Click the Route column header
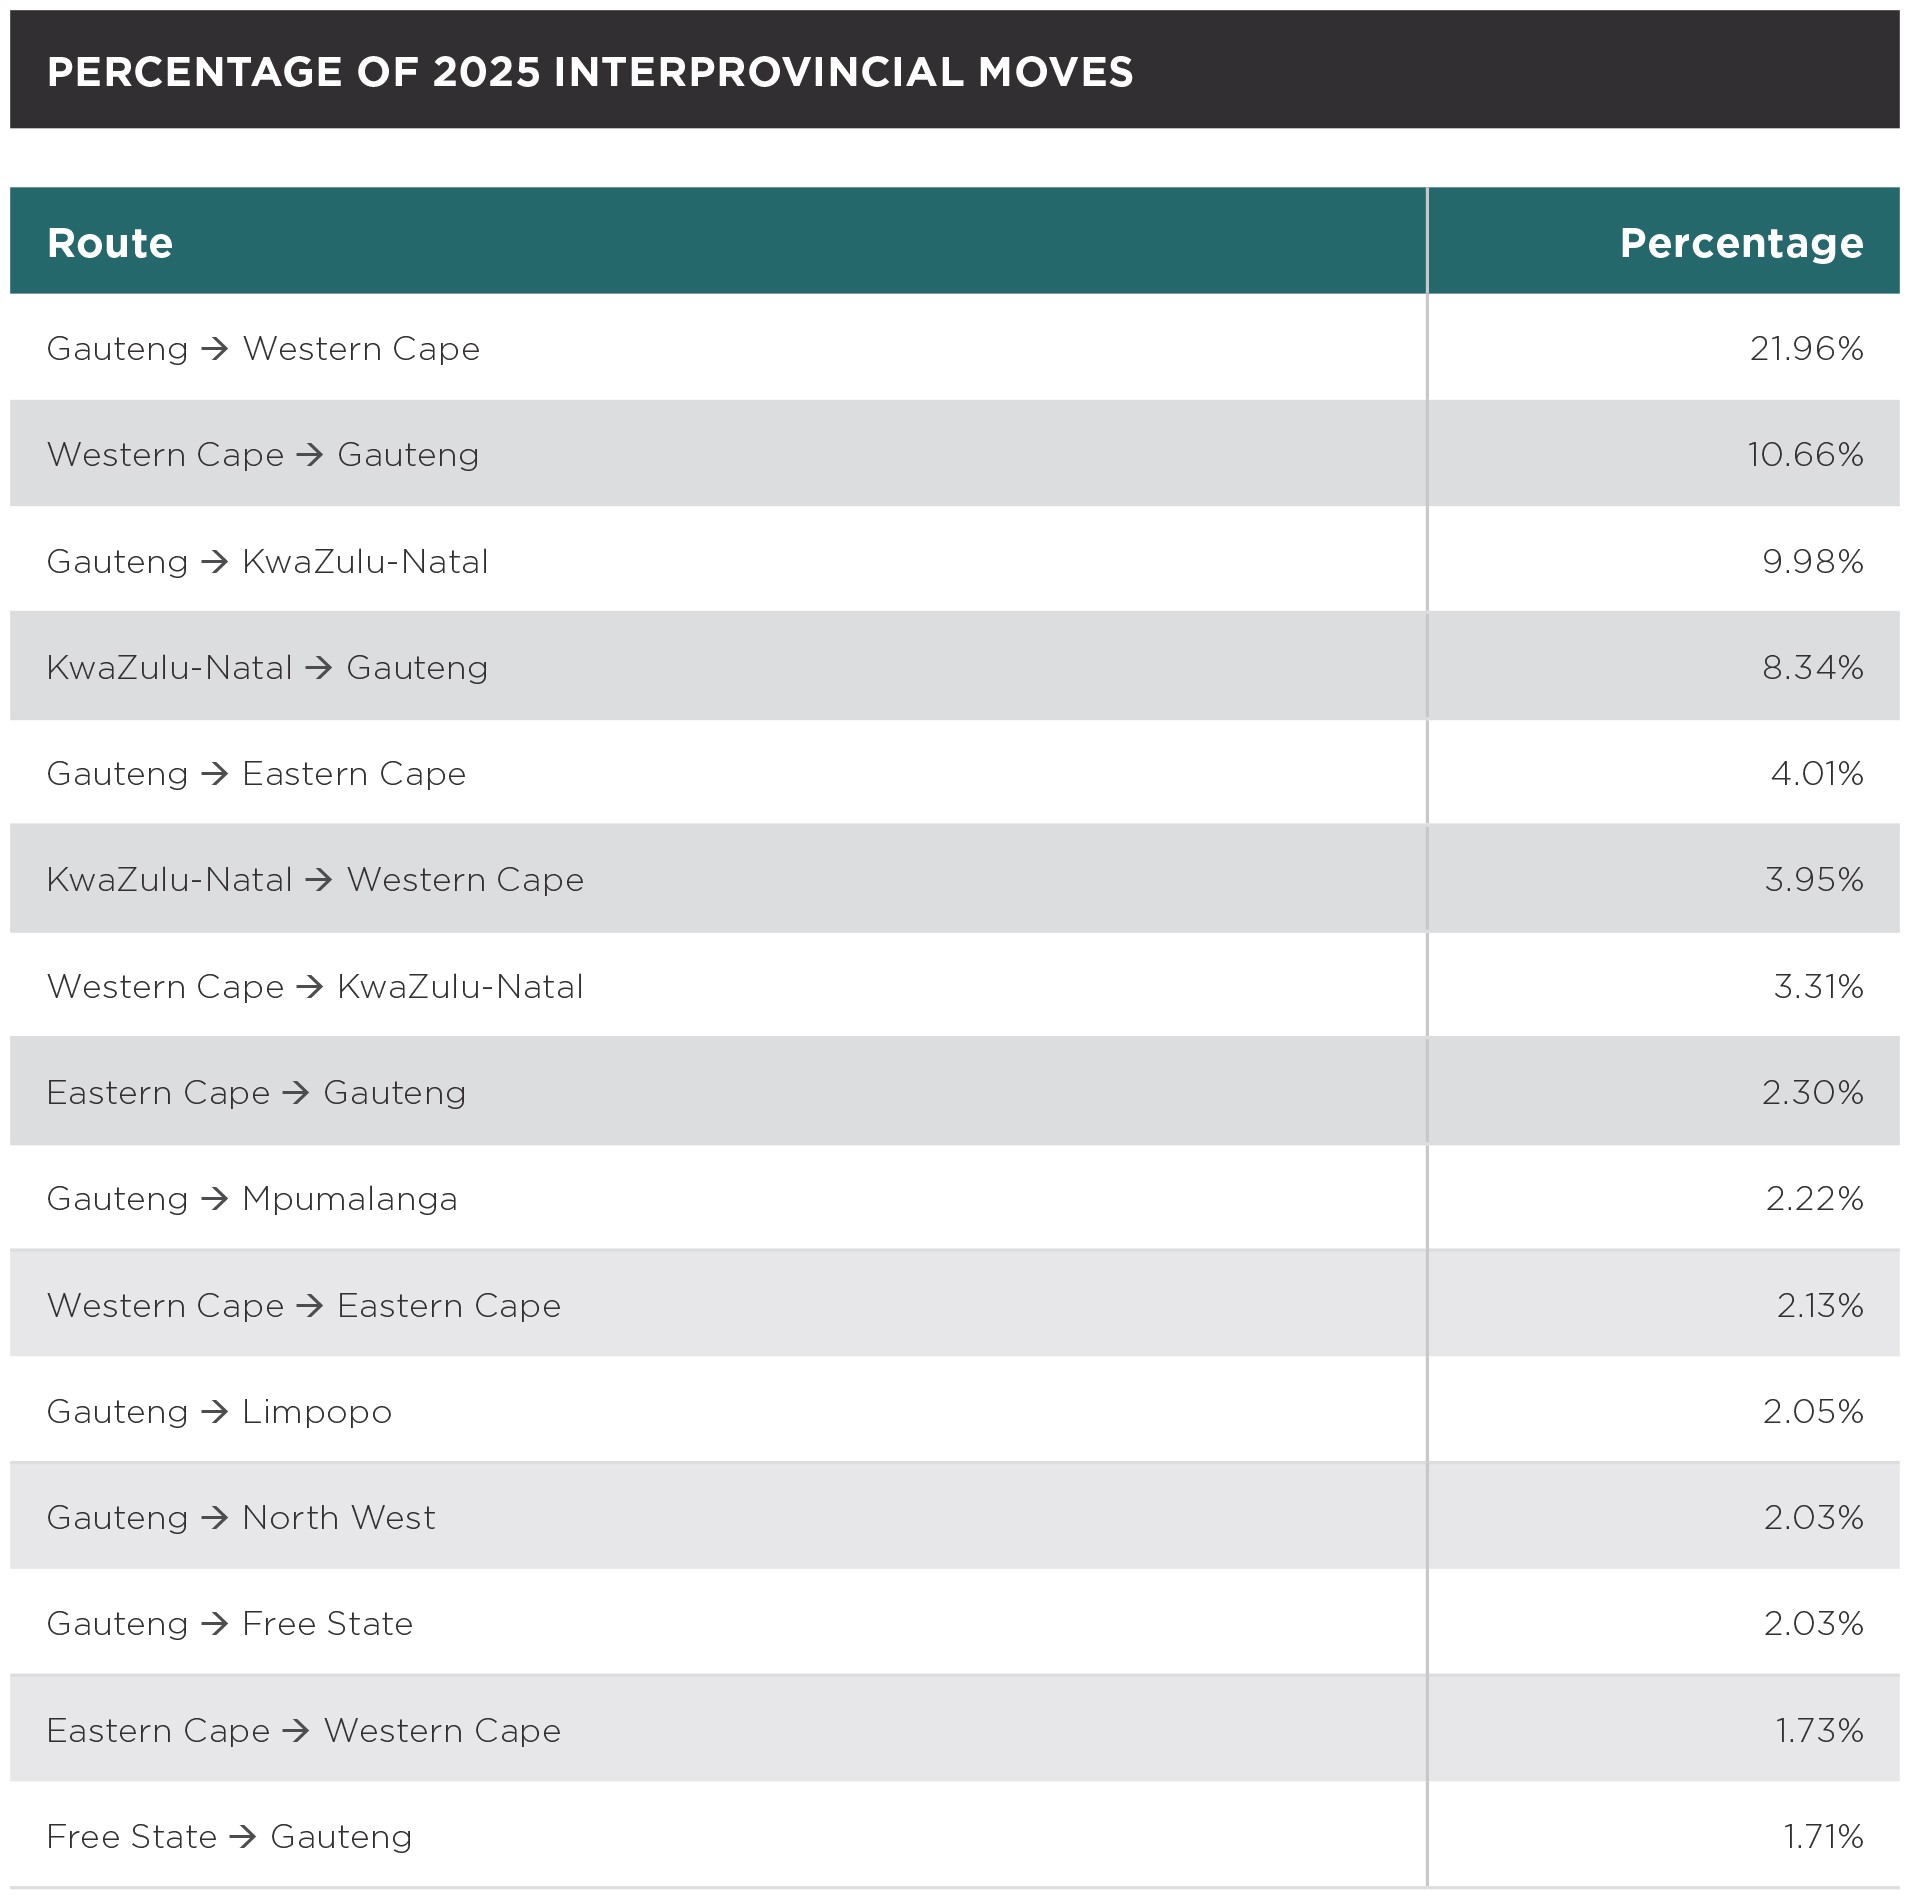Image resolution: width=1910 pixels, height=1900 pixels. pyautogui.click(x=110, y=243)
